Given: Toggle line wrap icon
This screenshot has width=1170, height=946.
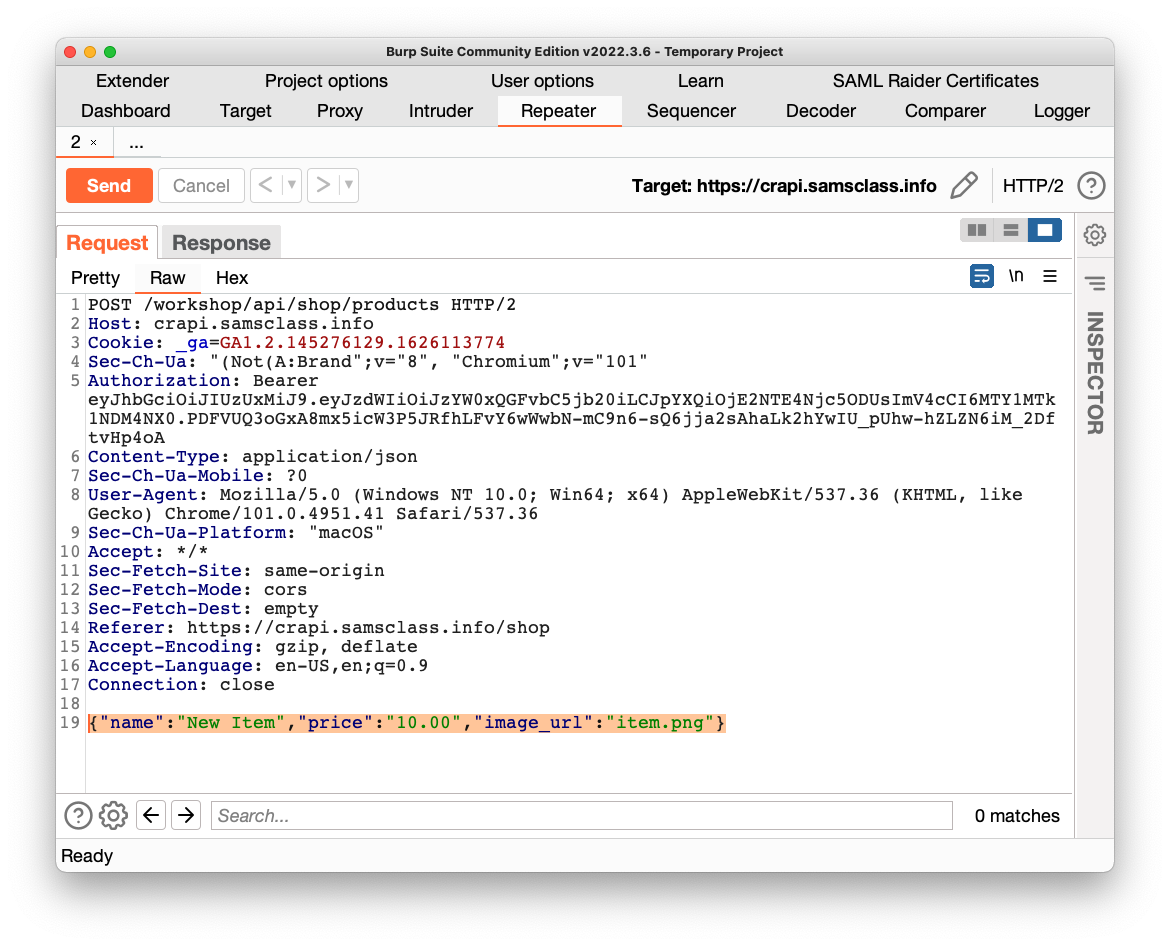Looking at the screenshot, I should point(981,276).
